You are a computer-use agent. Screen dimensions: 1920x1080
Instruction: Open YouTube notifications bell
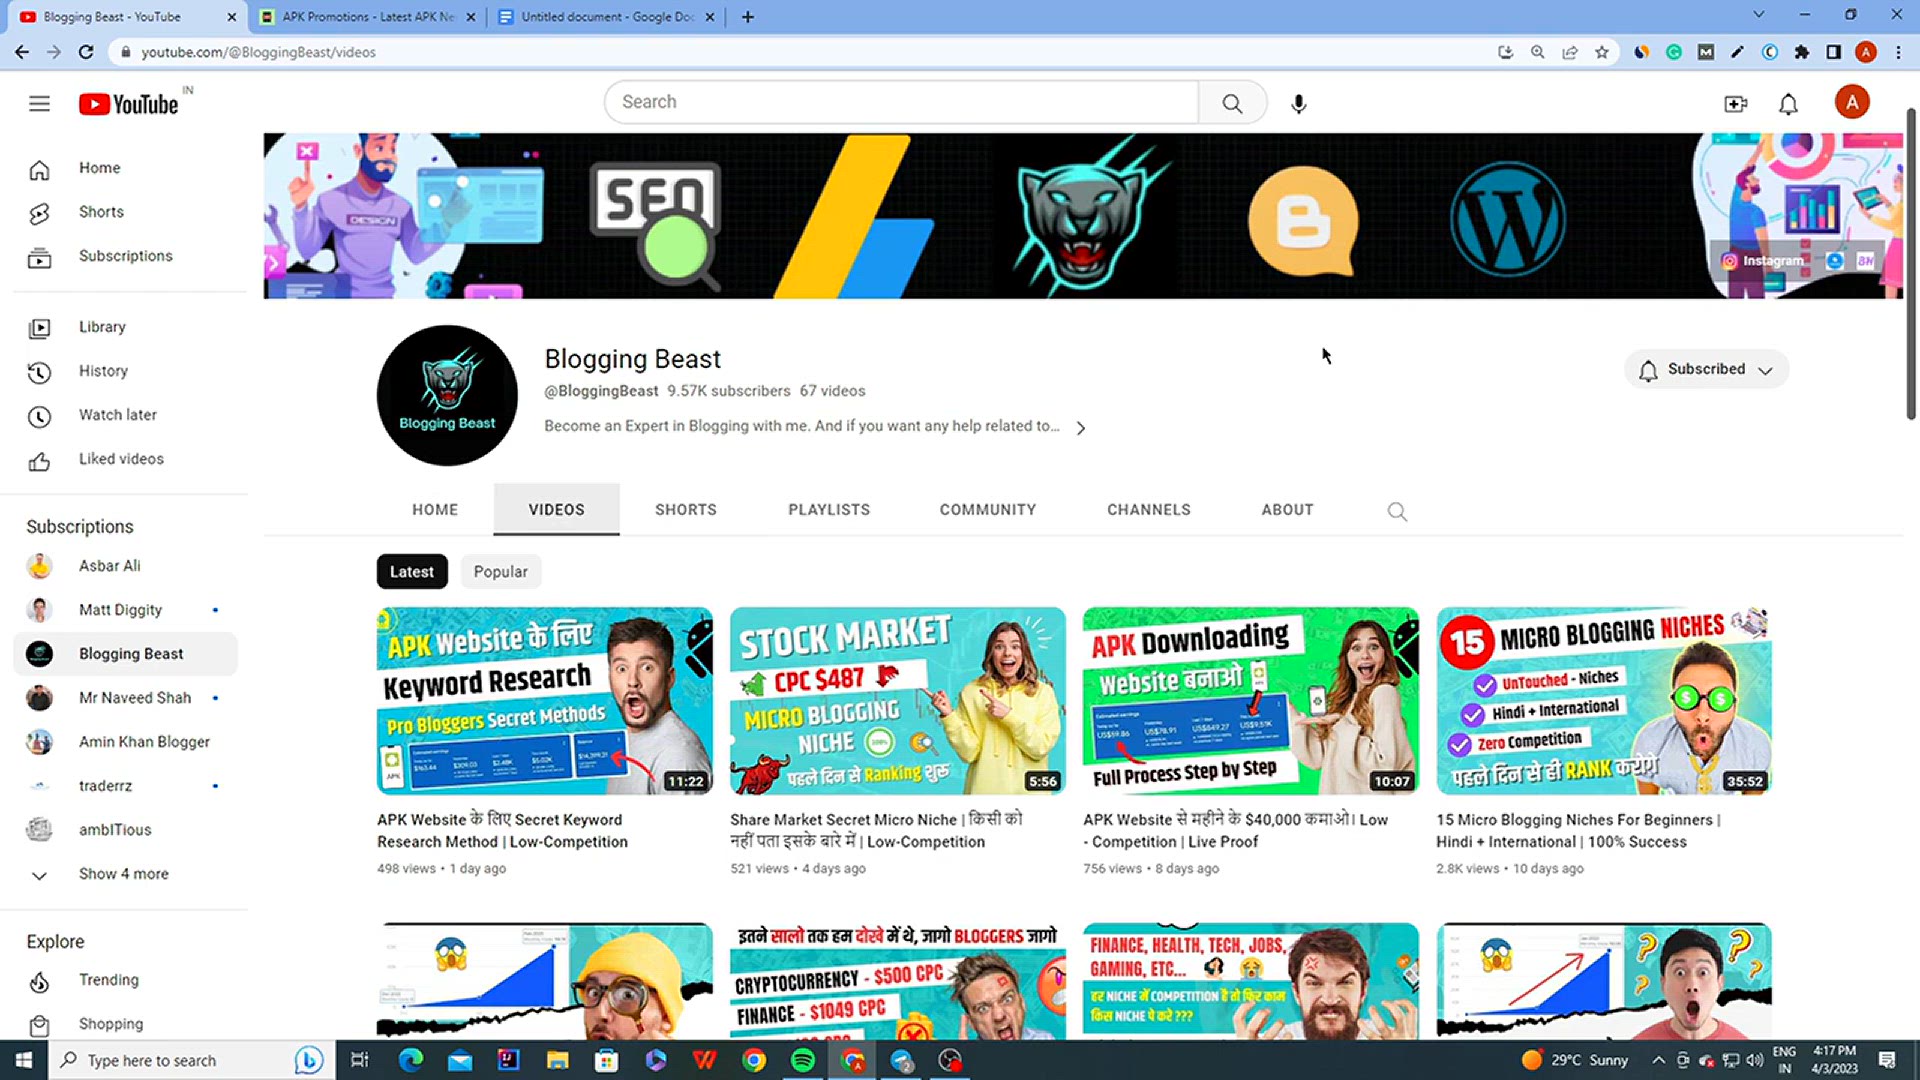(x=1788, y=104)
